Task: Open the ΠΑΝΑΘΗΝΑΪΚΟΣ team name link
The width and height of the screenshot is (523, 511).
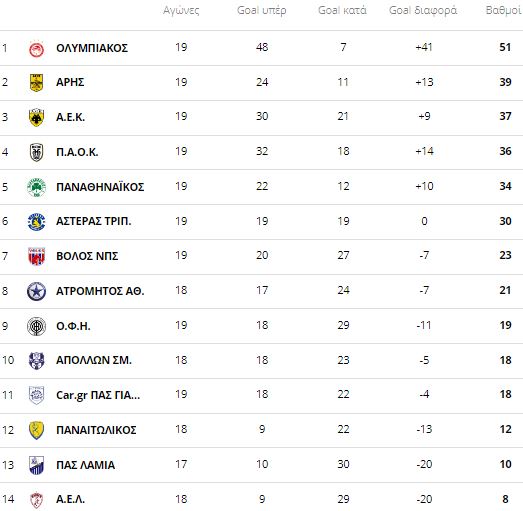Action: pyautogui.click(x=100, y=187)
